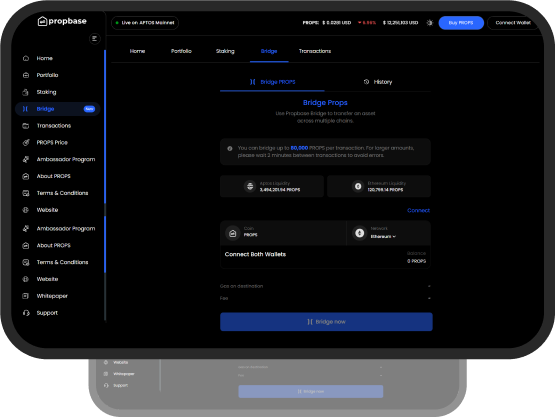Toggle the light/dark theme sun icon
Image resolution: width=556 pixels, height=417 pixels.
pos(430,23)
